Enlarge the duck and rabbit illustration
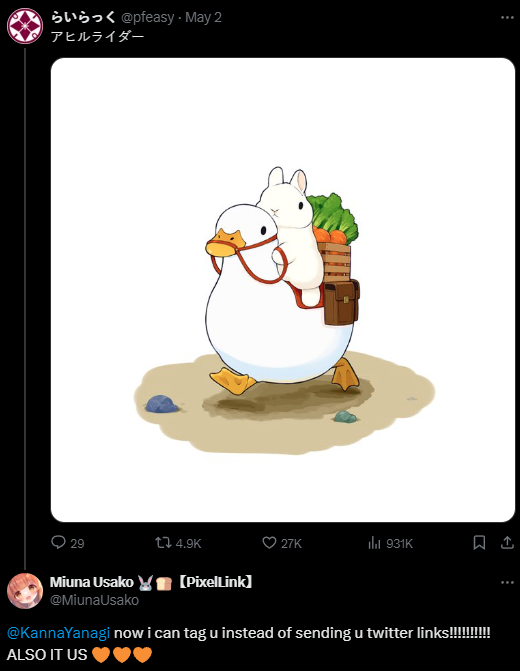This screenshot has height=671, width=520. (283, 290)
